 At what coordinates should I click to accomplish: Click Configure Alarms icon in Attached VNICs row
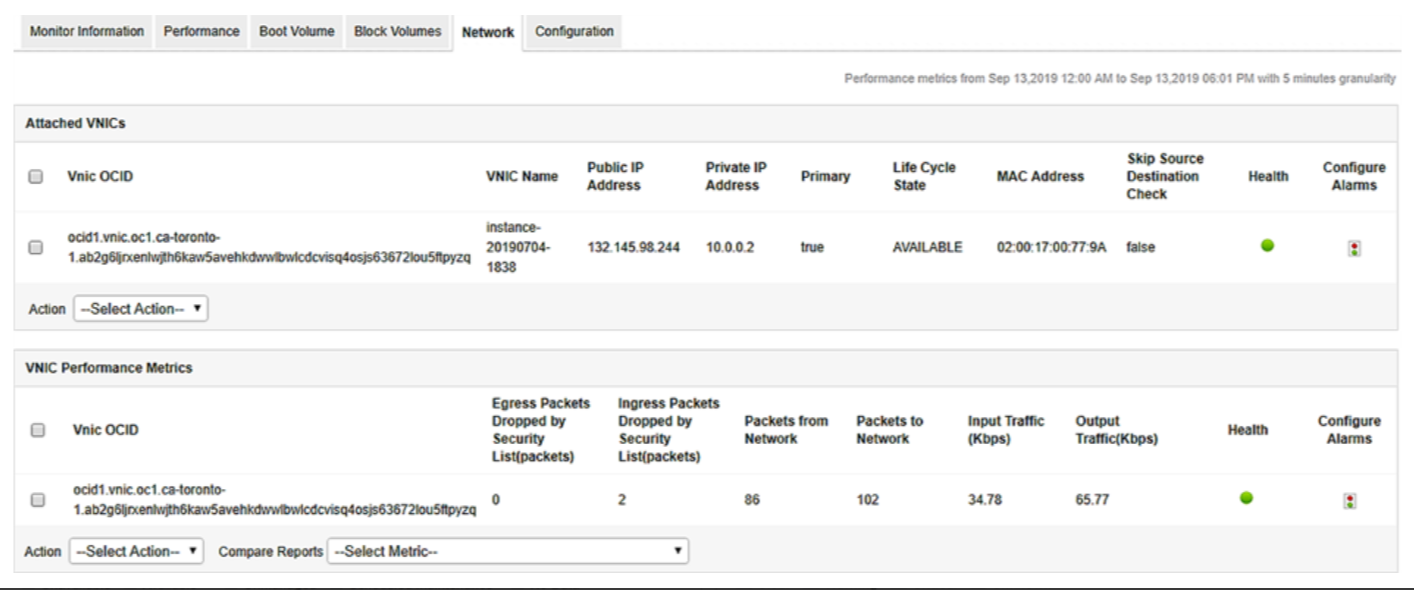point(1354,248)
